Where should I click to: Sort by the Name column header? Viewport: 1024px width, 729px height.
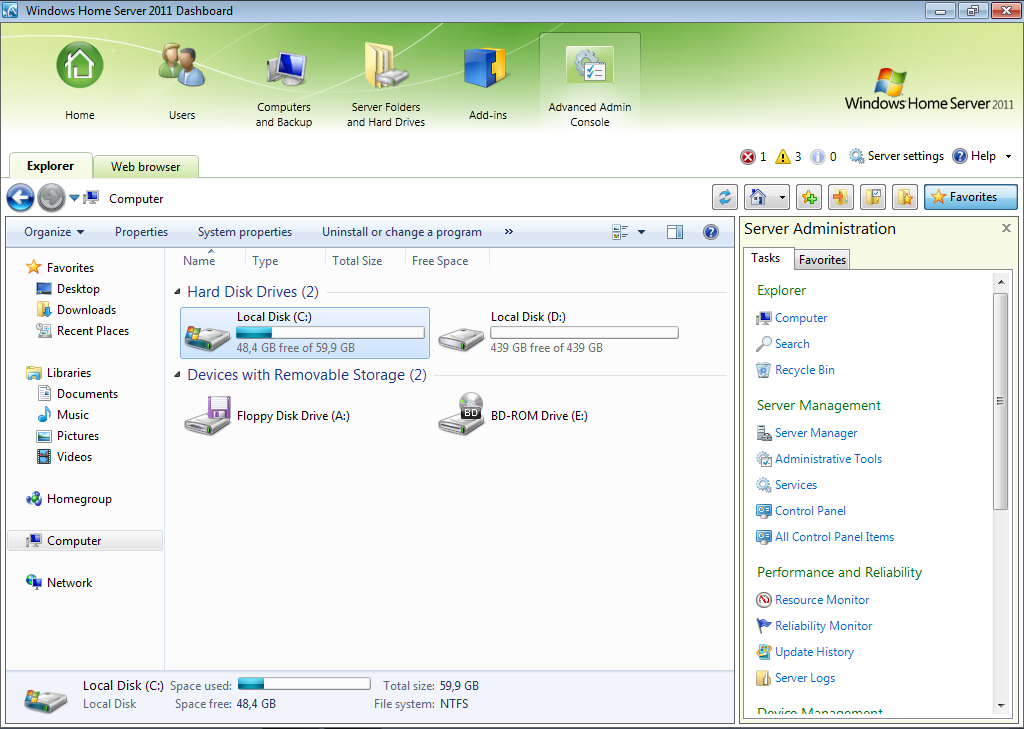pos(199,261)
